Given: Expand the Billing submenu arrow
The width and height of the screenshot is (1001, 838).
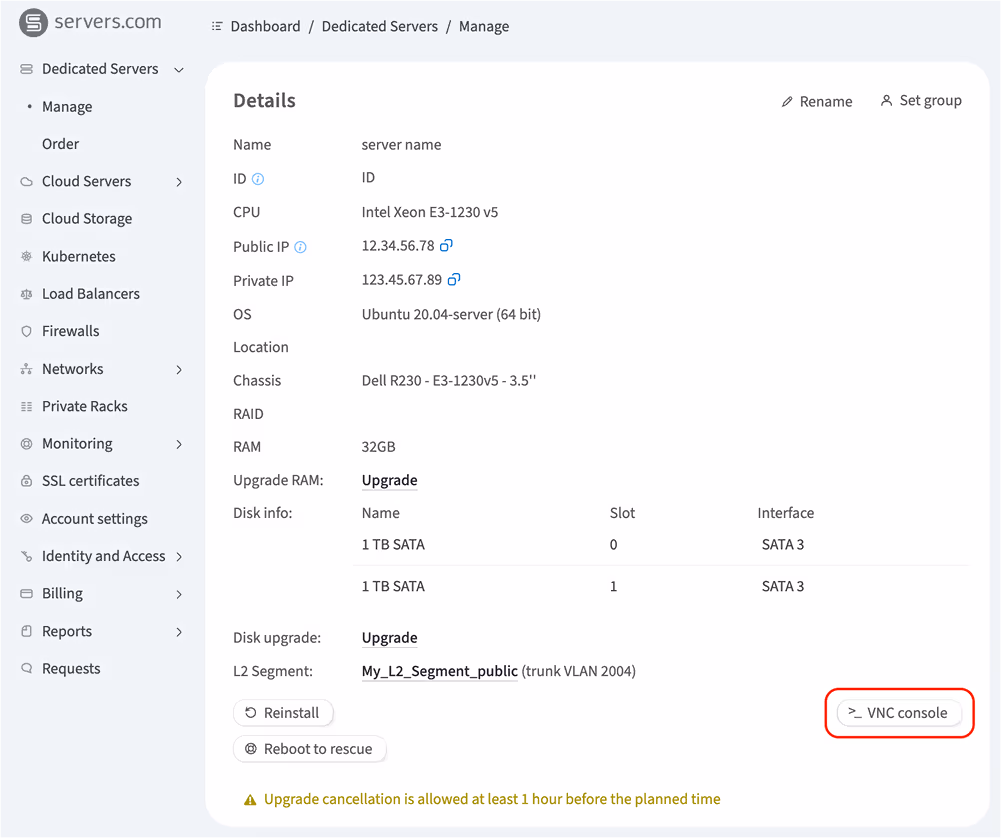Looking at the screenshot, I should [x=179, y=594].
